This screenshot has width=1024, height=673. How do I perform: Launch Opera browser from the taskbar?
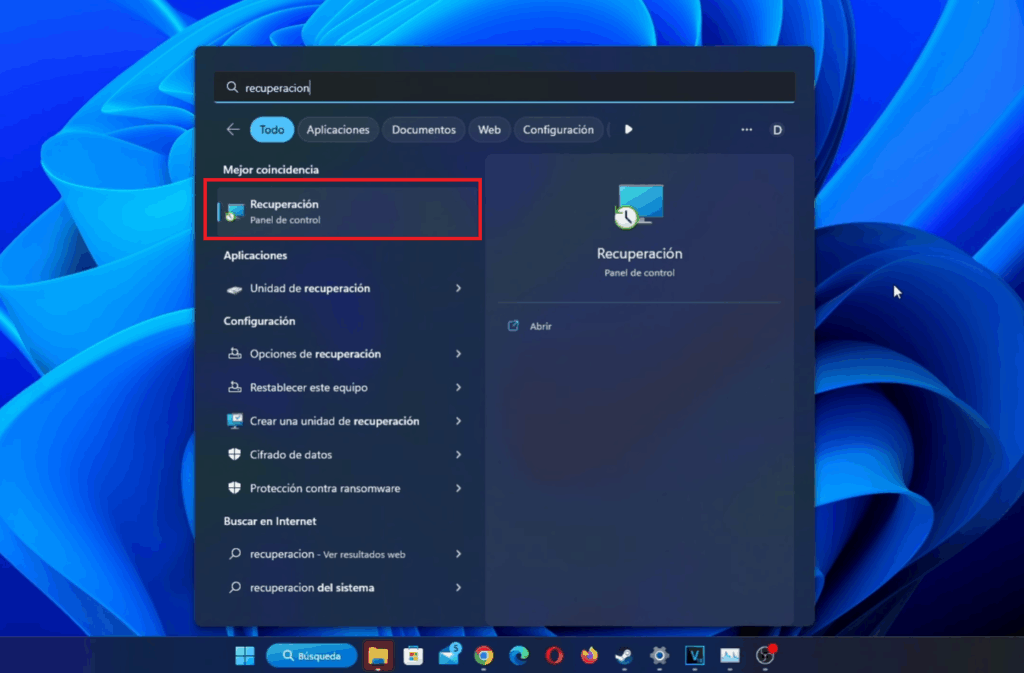pos(554,655)
